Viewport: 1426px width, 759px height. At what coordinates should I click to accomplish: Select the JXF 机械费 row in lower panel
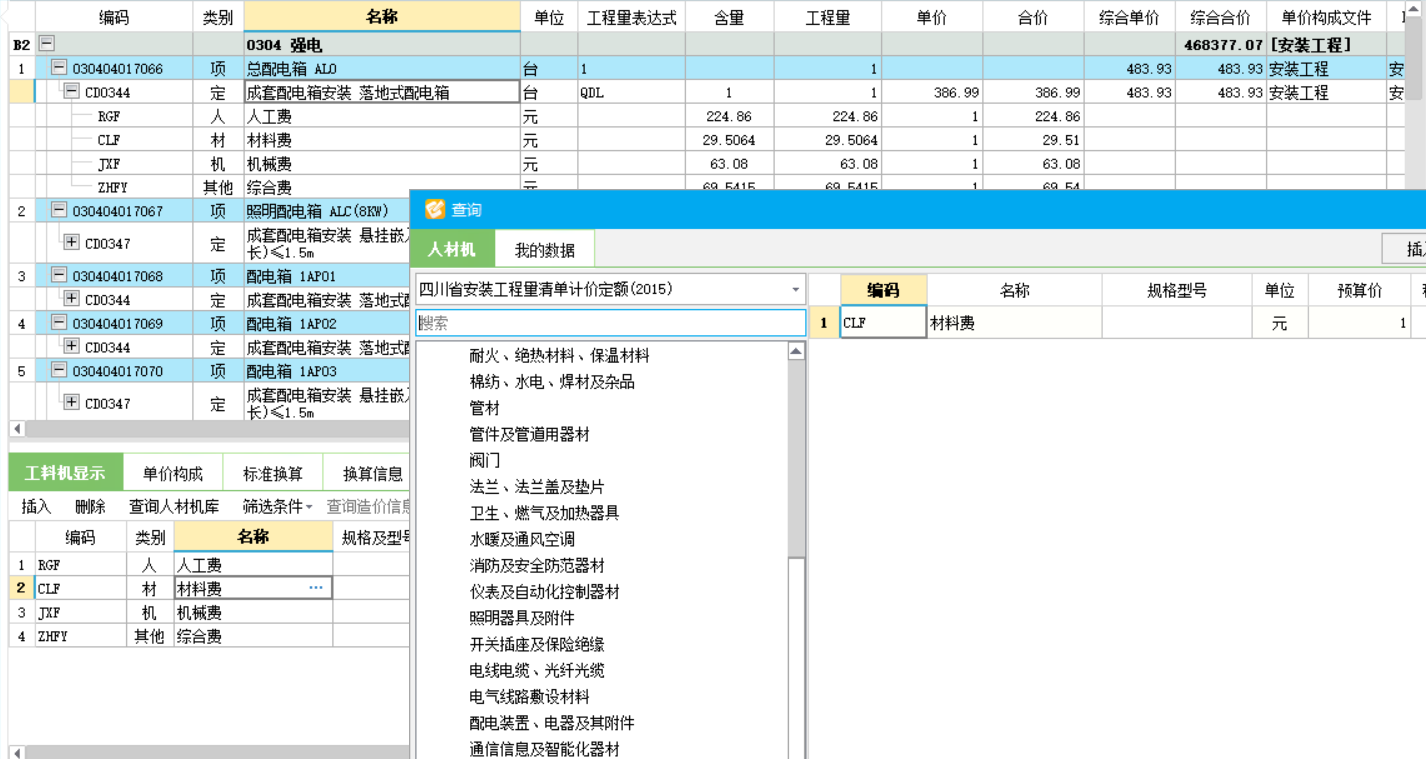point(209,612)
